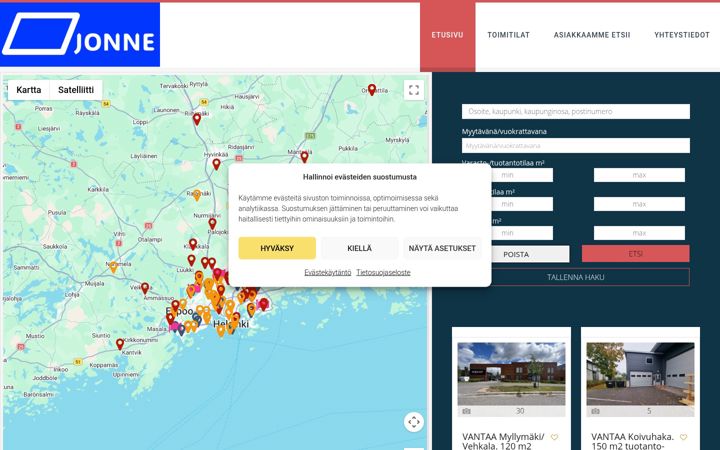Viewport: 720px width, 450px height.
Task: Click the red map pin near Veikkola
Action: tap(145, 288)
